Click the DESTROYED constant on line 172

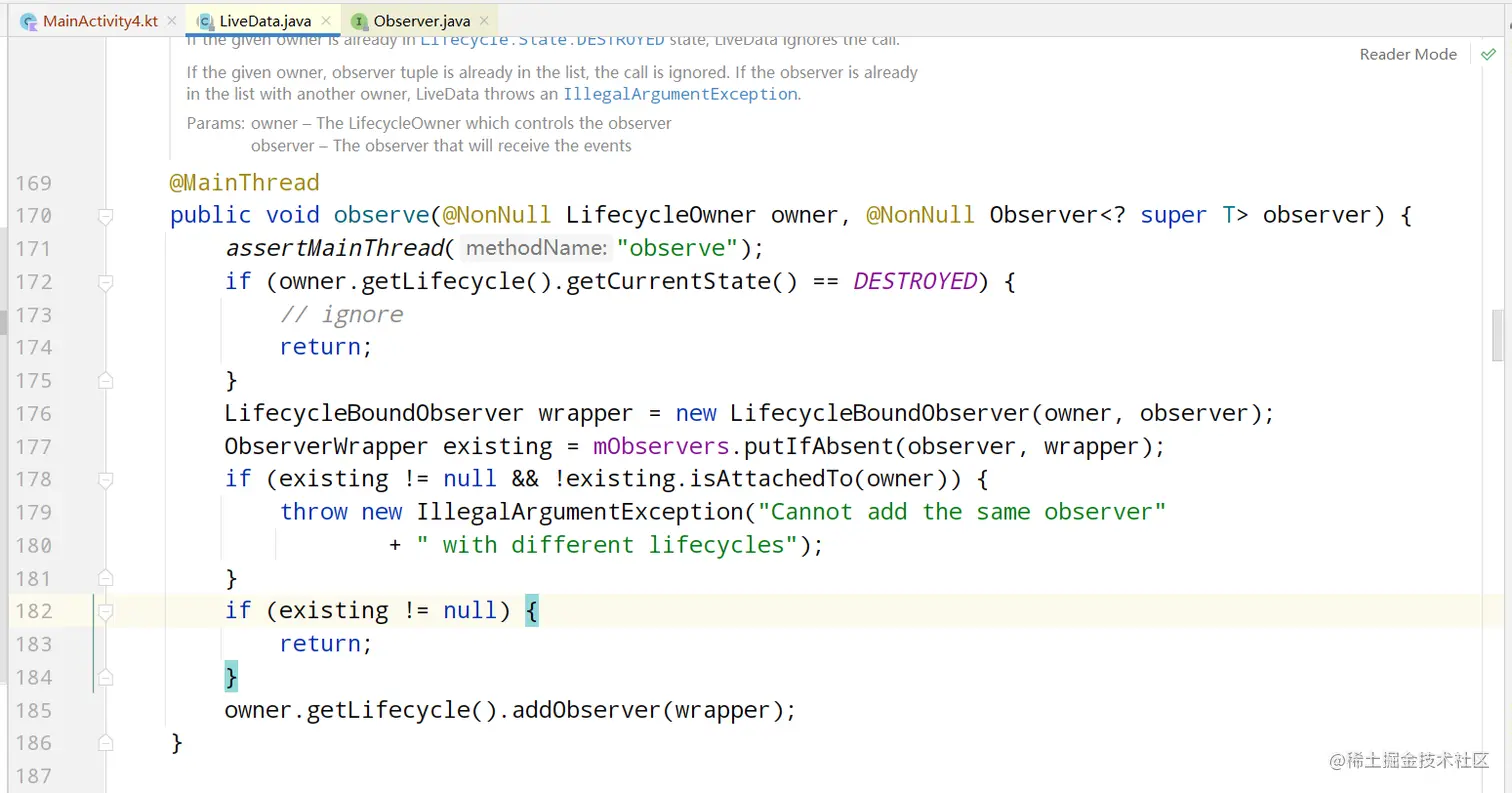915,281
